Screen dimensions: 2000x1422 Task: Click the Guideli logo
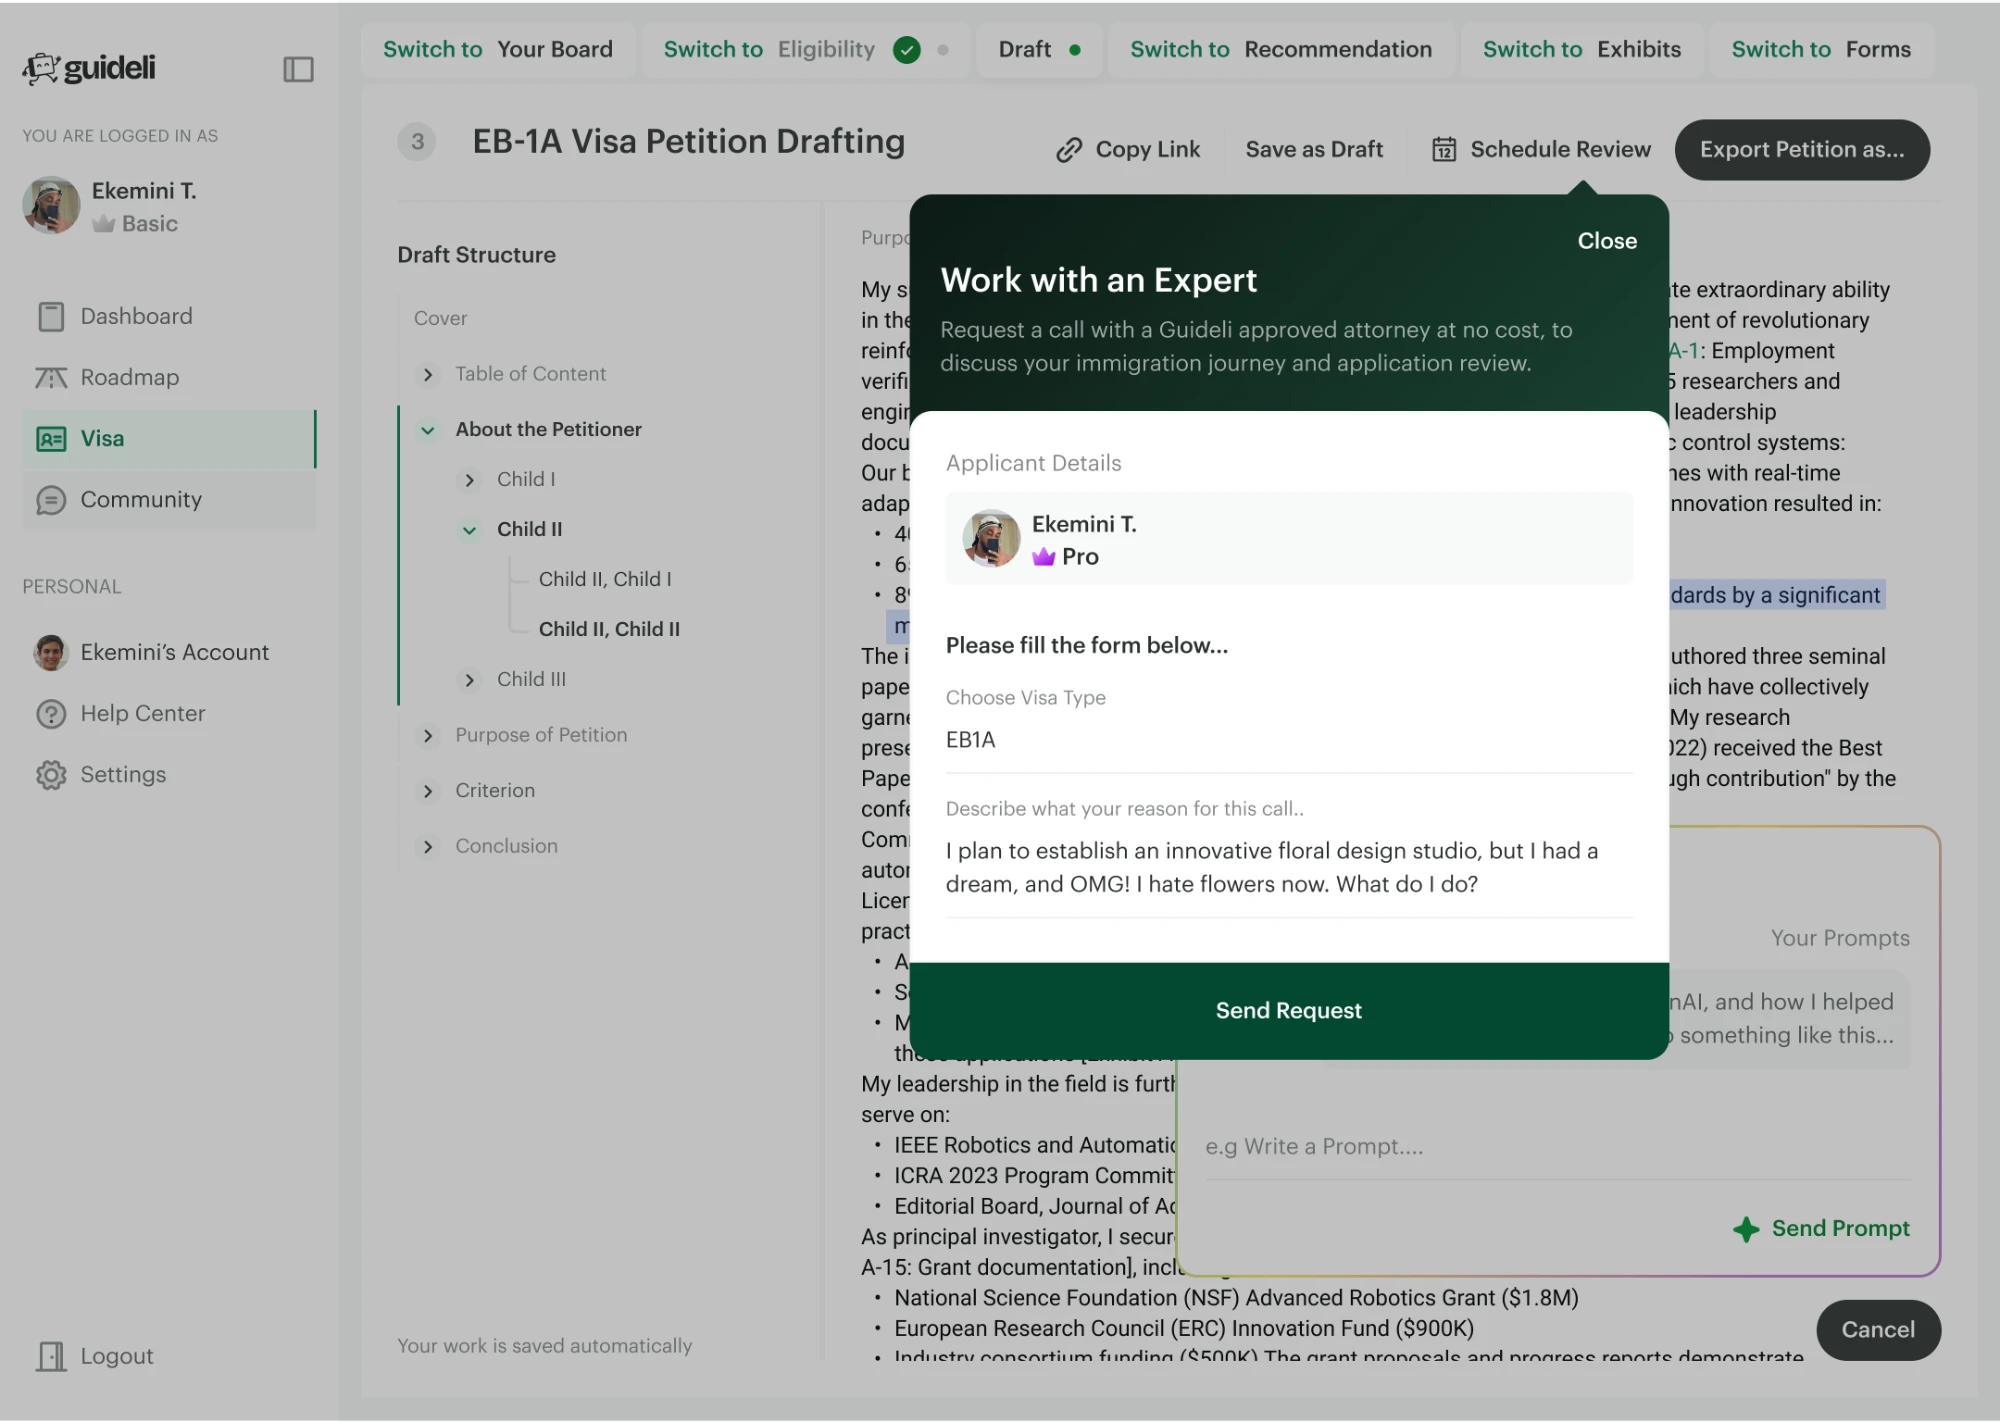[89, 68]
